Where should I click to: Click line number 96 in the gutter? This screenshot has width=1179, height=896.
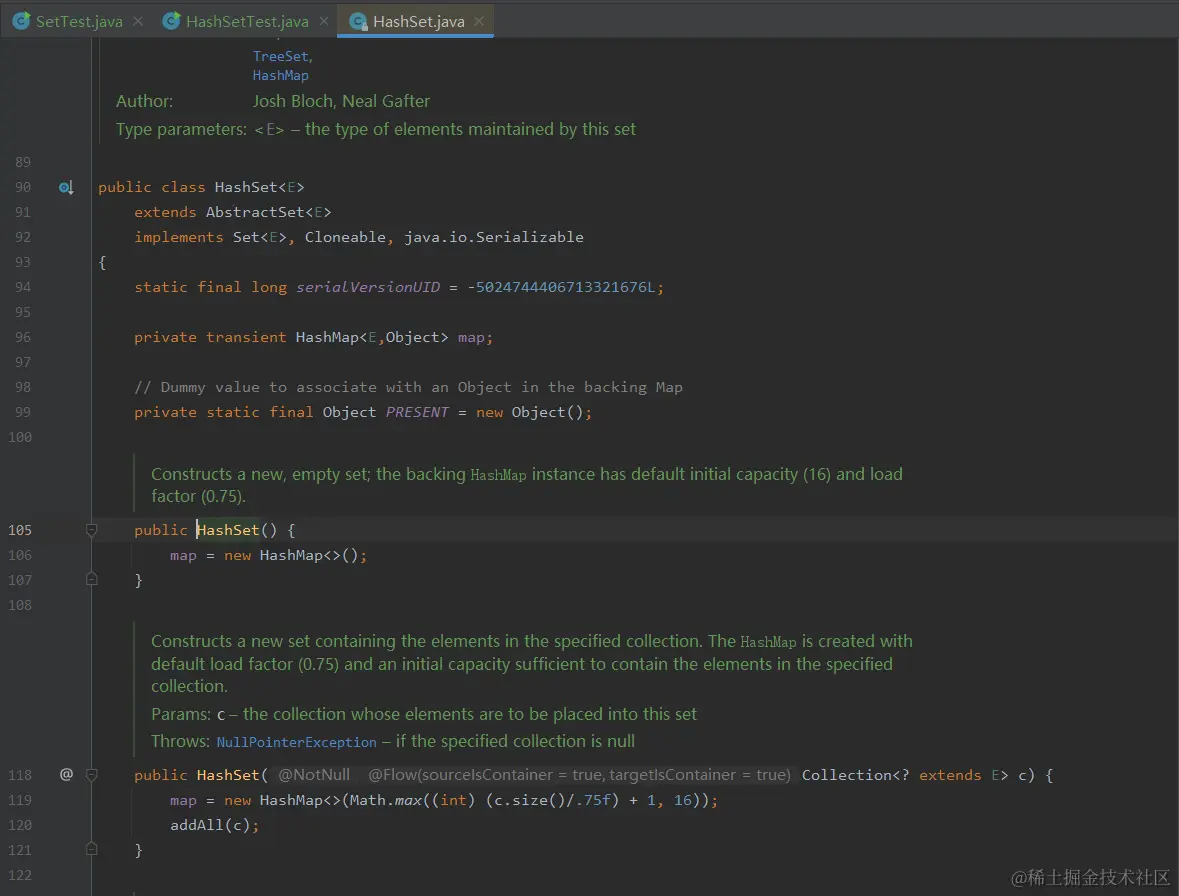click(x=23, y=338)
